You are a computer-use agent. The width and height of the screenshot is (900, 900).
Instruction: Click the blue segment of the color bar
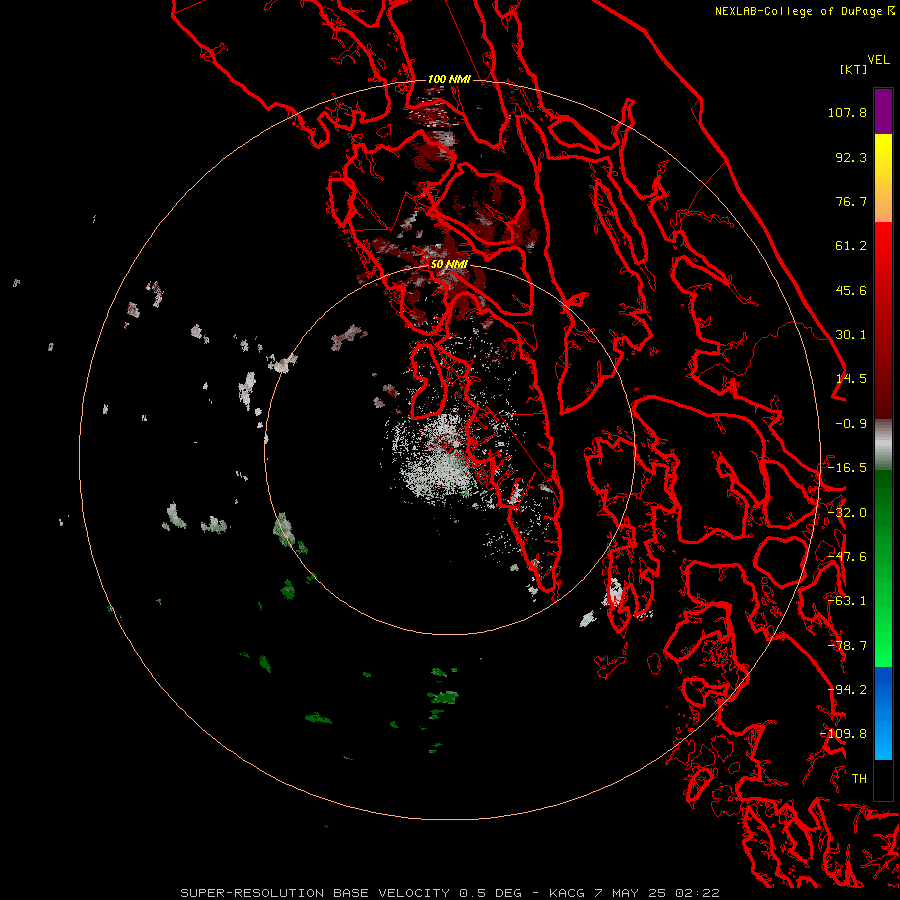883,713
